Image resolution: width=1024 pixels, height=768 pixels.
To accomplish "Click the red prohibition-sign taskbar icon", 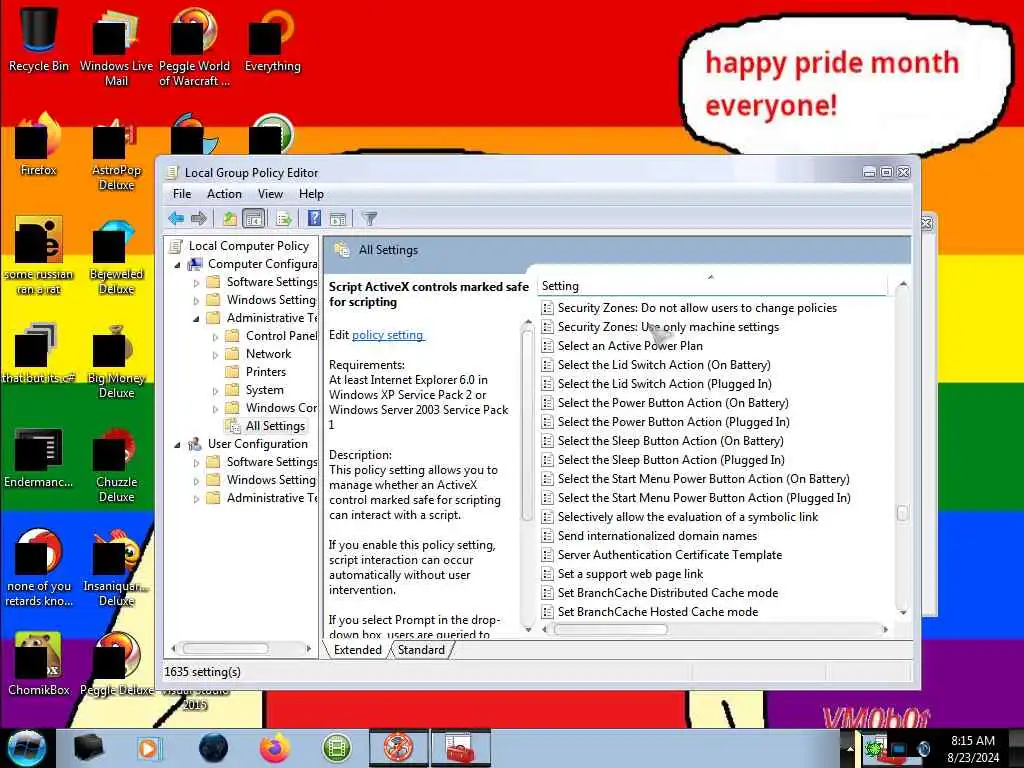I will pos(398,748).
